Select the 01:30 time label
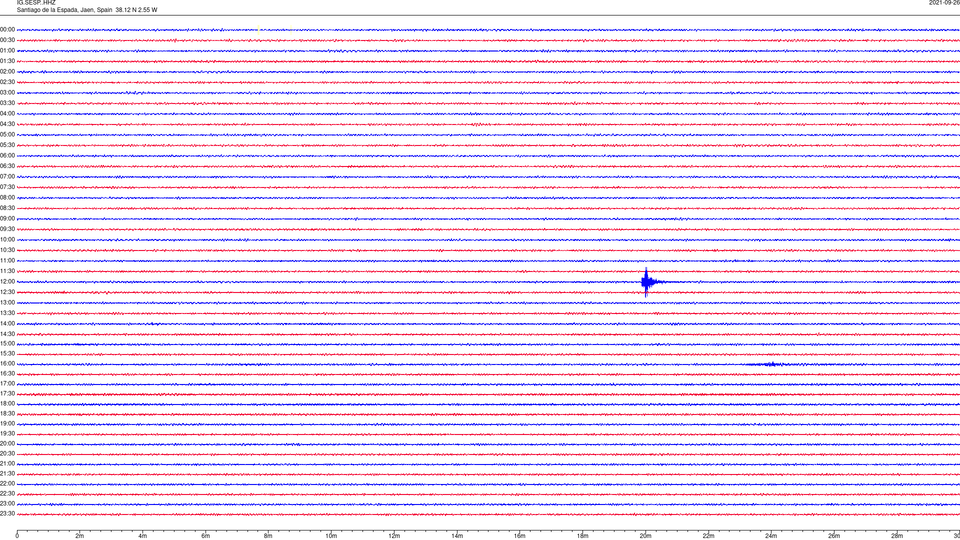The height and width of the screenshot is (540, 960). [x=7, y=61]
